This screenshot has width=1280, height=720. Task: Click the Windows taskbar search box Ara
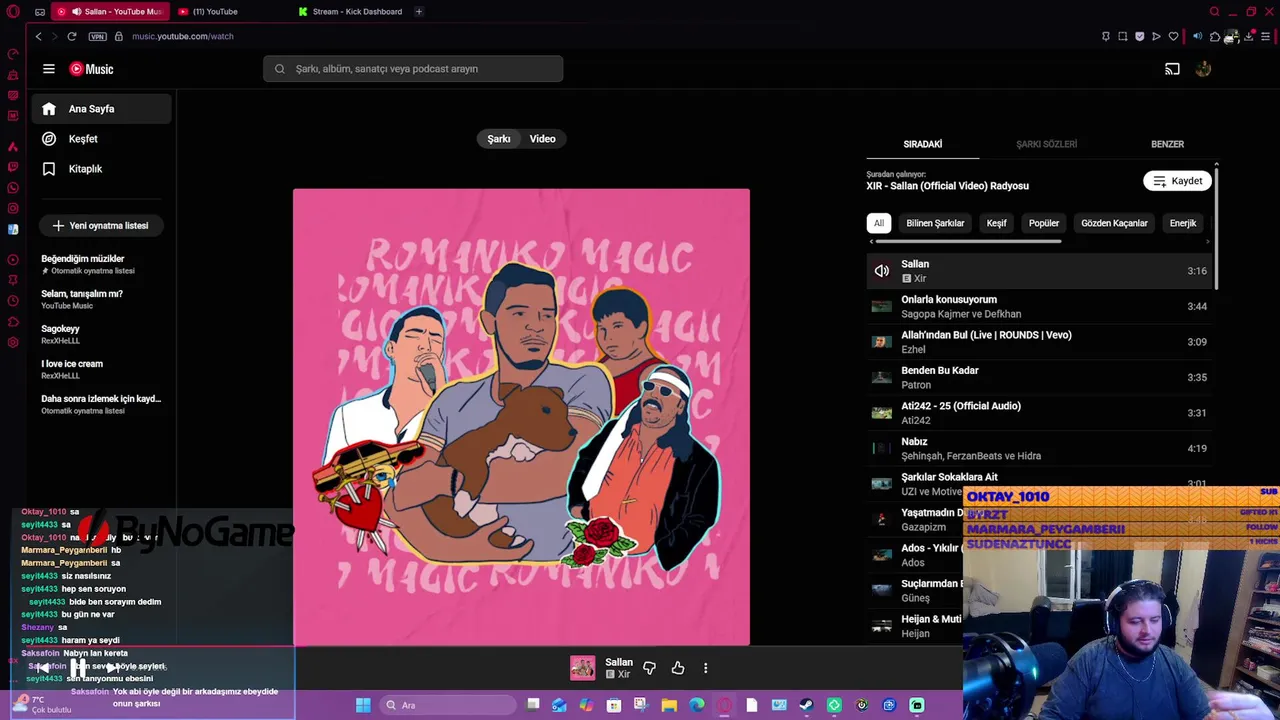[446, 705]
